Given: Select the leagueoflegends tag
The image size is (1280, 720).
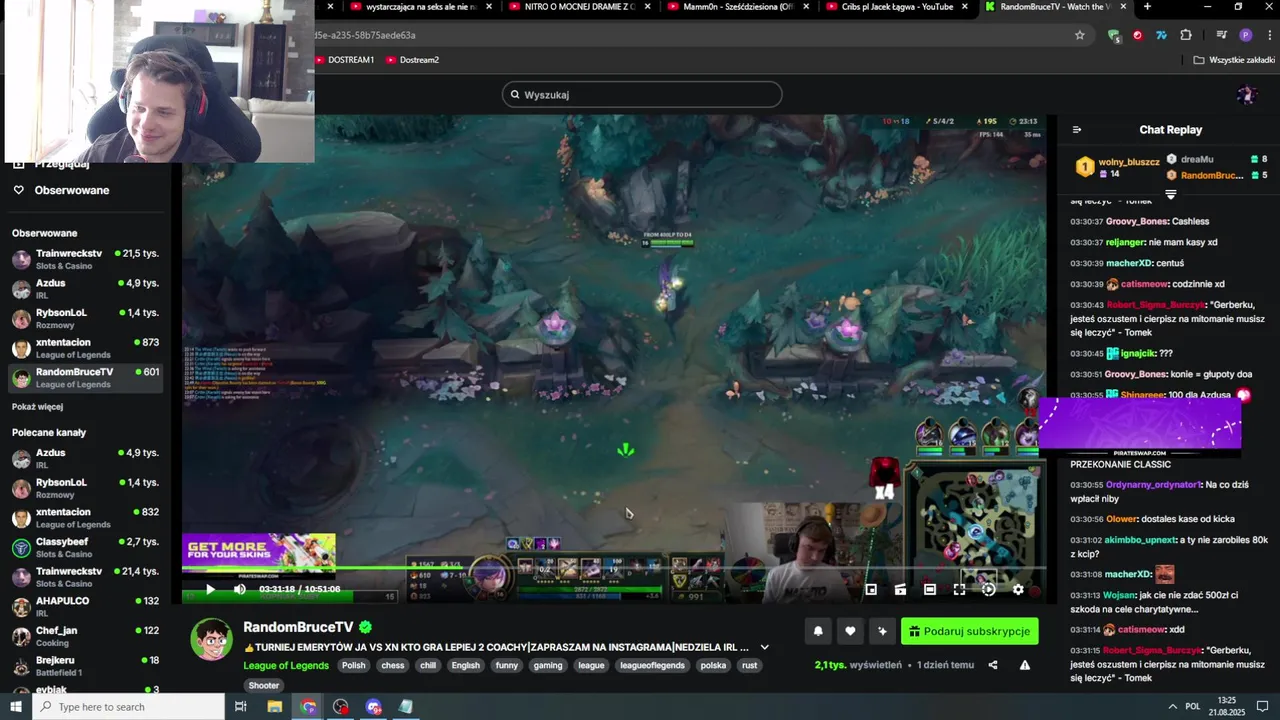Looking at the screenshot, I should tap(651, 666).
